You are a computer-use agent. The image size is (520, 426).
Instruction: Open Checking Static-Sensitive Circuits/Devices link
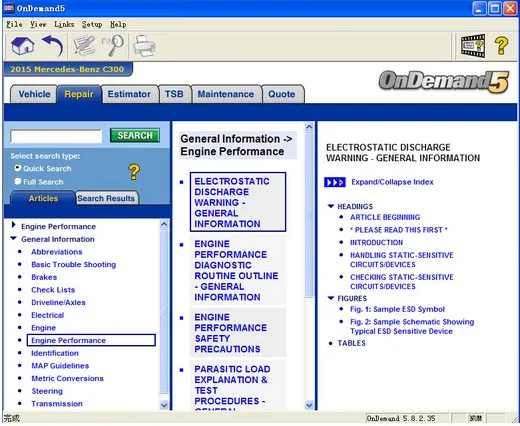(402, 282)
